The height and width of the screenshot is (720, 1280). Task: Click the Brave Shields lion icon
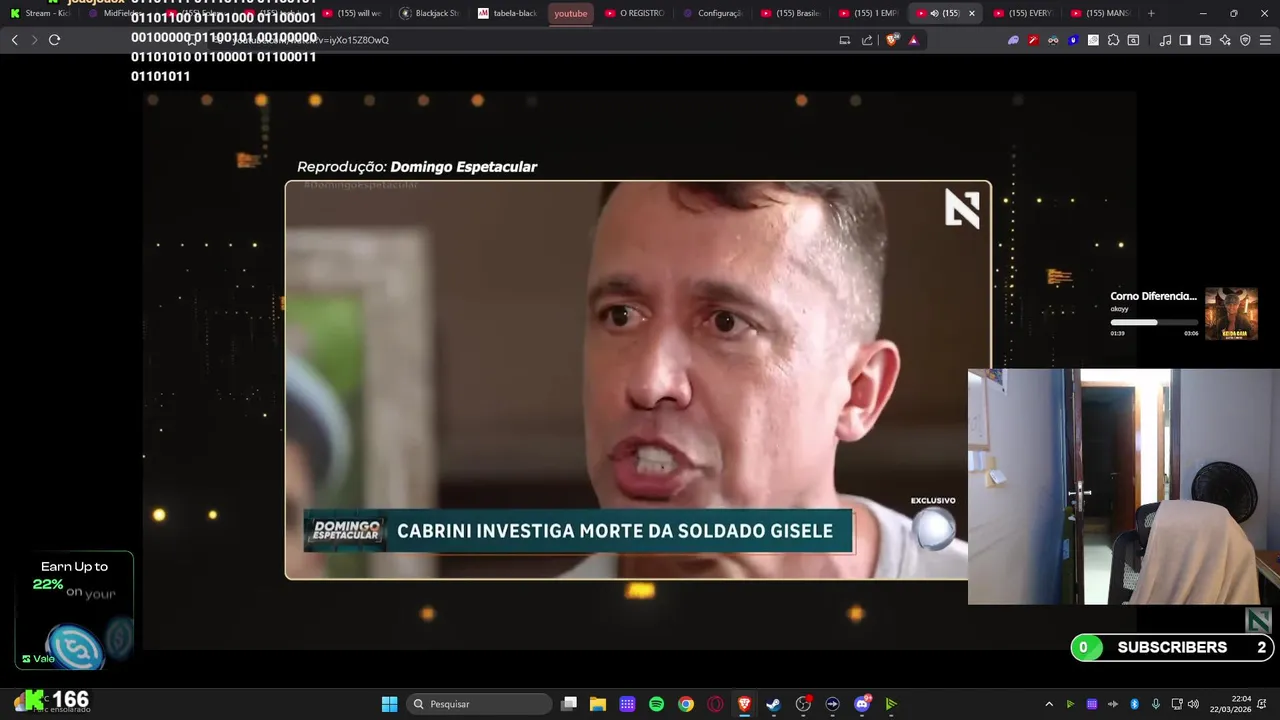click(x=892, y=40)
